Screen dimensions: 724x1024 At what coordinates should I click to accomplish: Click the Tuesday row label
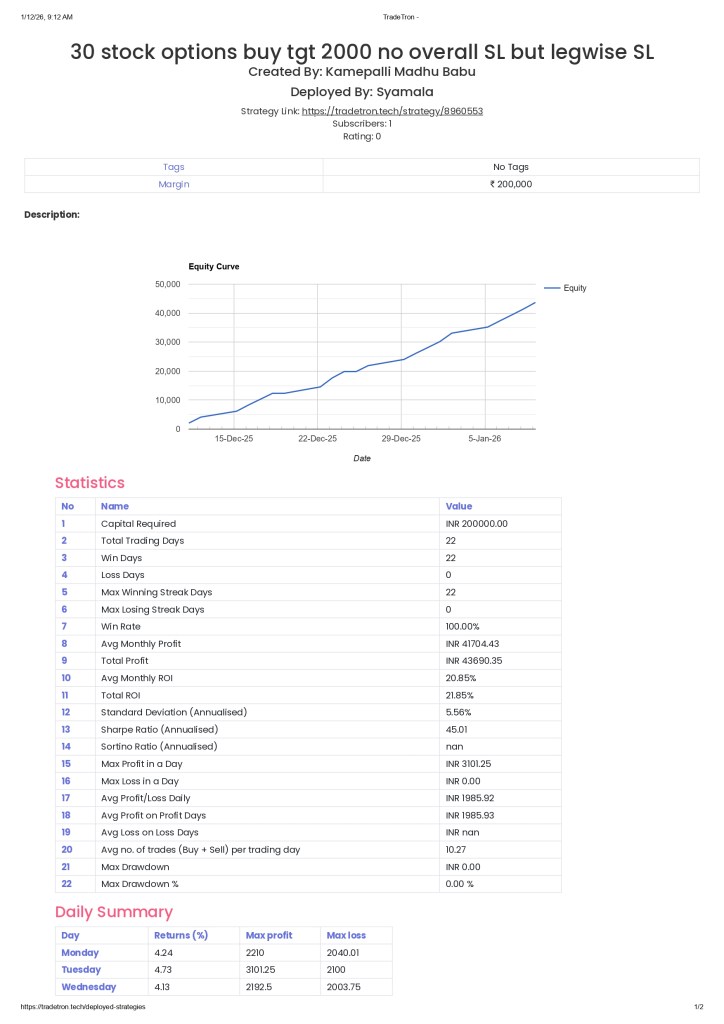click(x=81, y=970)
